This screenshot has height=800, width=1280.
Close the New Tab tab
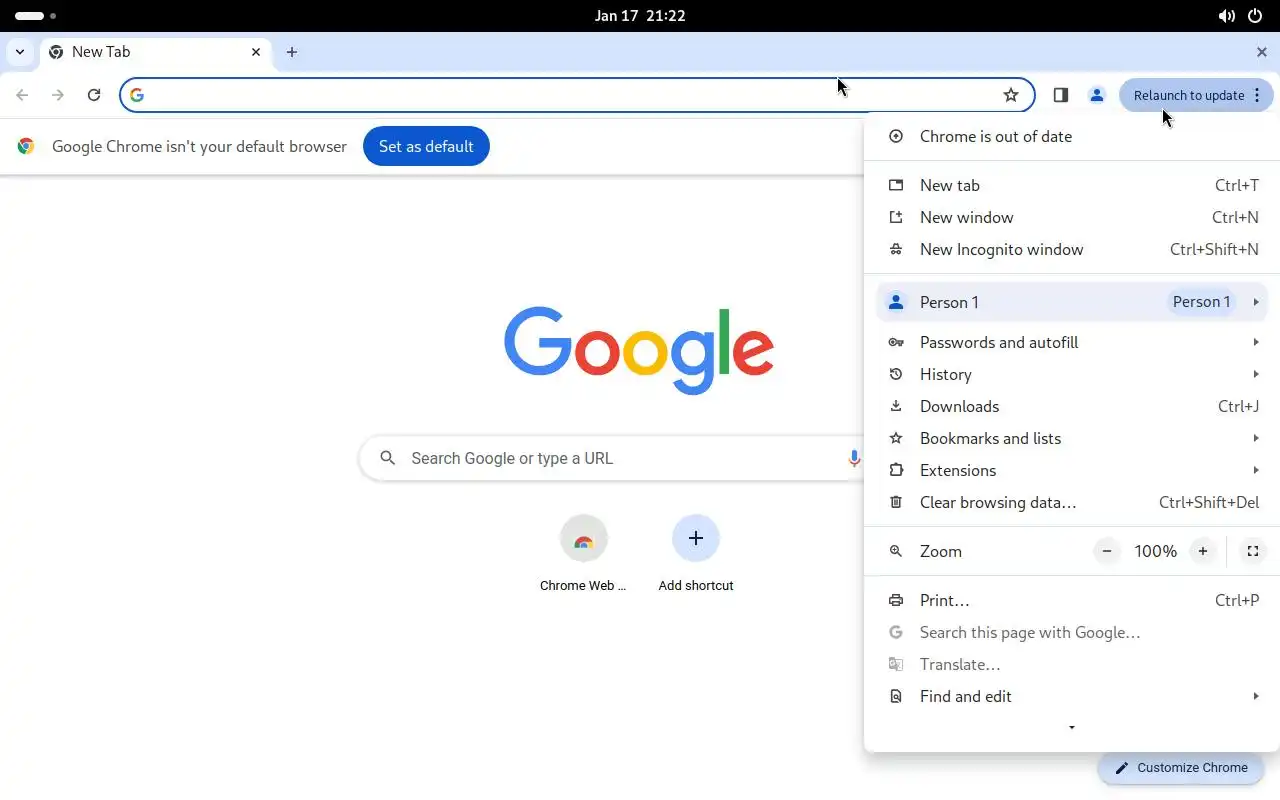pos(256,52)
